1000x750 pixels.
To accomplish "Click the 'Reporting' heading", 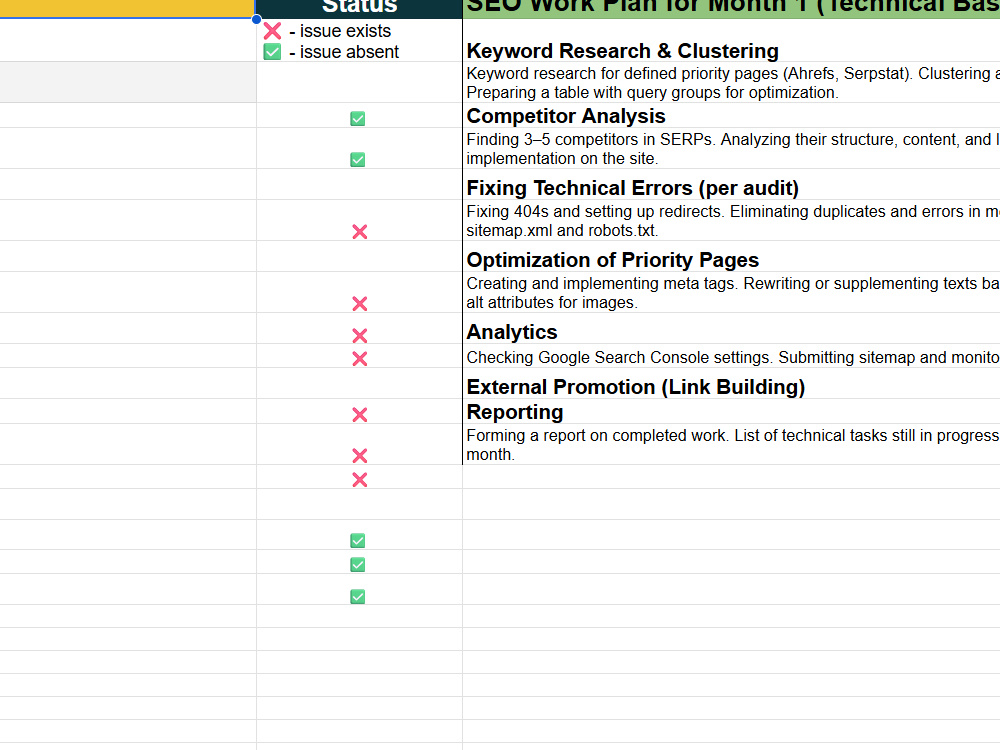I will (515, 412).
